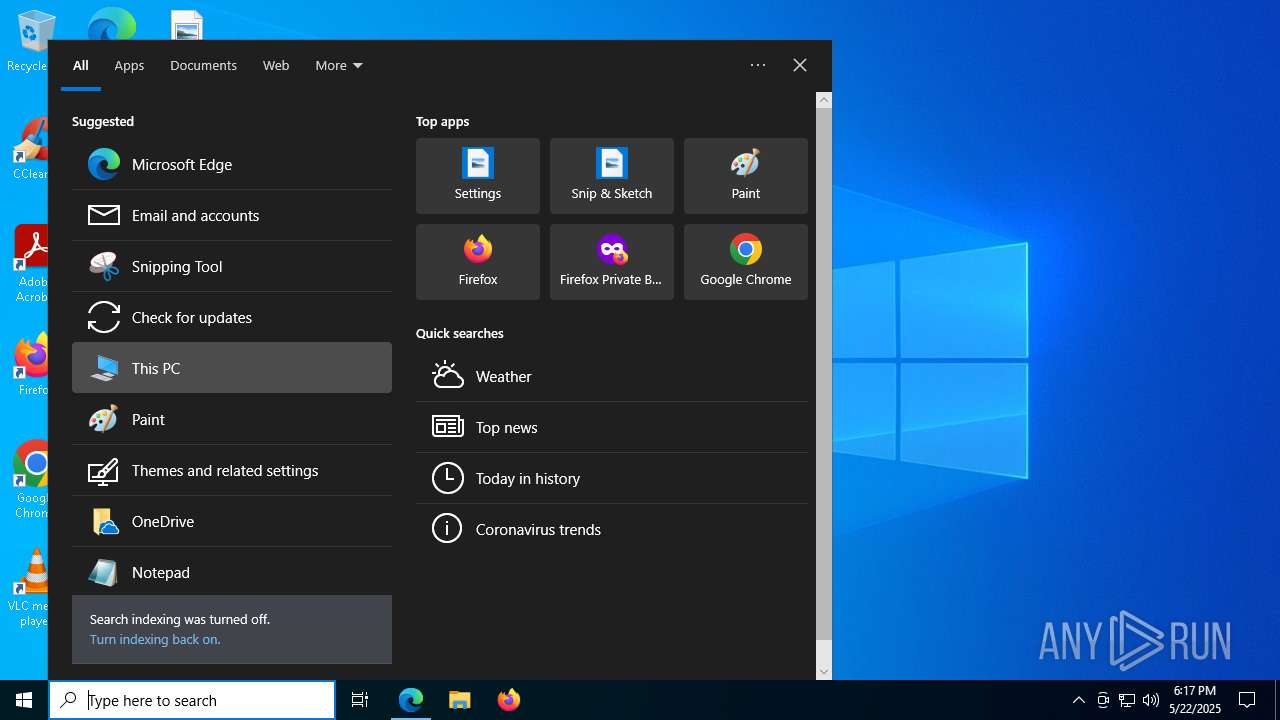The height and width of the screenshot is (720, 1280).
Task: Open Snip & Sketch tile
Action: [x=612, y=176]
